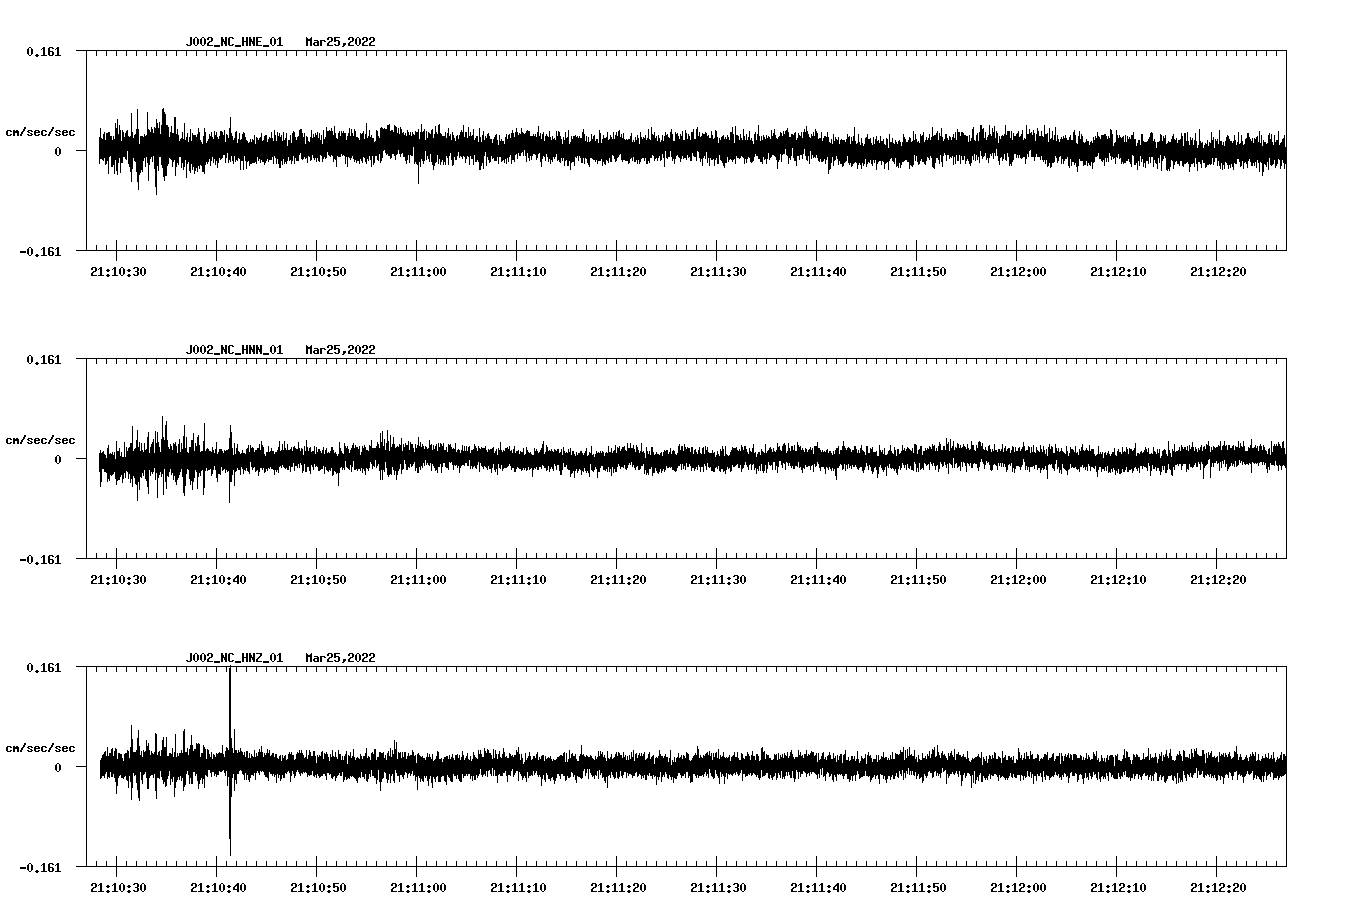
Task: Click the 21:11:30 time label on HNN axis
Action: coord(718,579)
